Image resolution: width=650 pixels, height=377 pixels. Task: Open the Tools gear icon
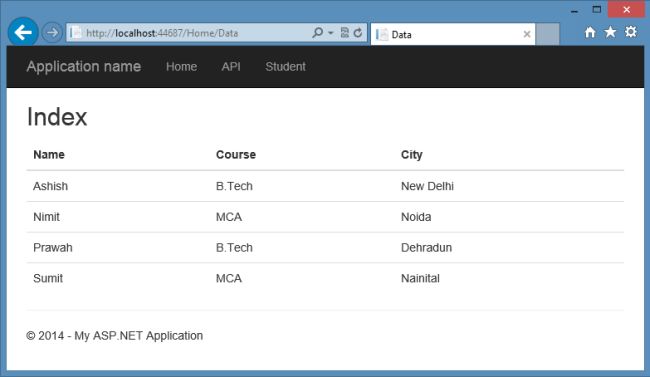(x=631, y=32)
